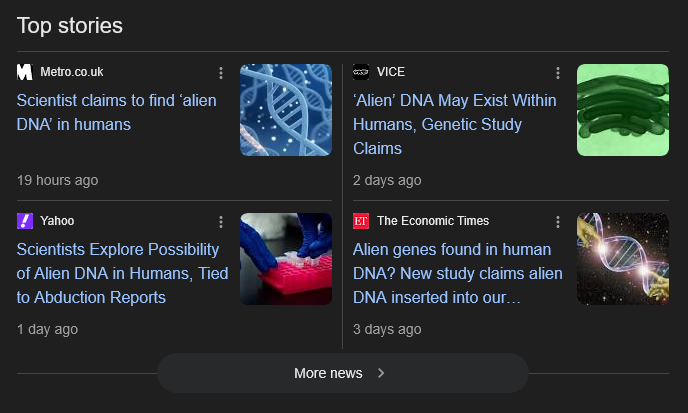
Task: Open three-dot menu for Metro.co.uk story
Action: (221, 73)
